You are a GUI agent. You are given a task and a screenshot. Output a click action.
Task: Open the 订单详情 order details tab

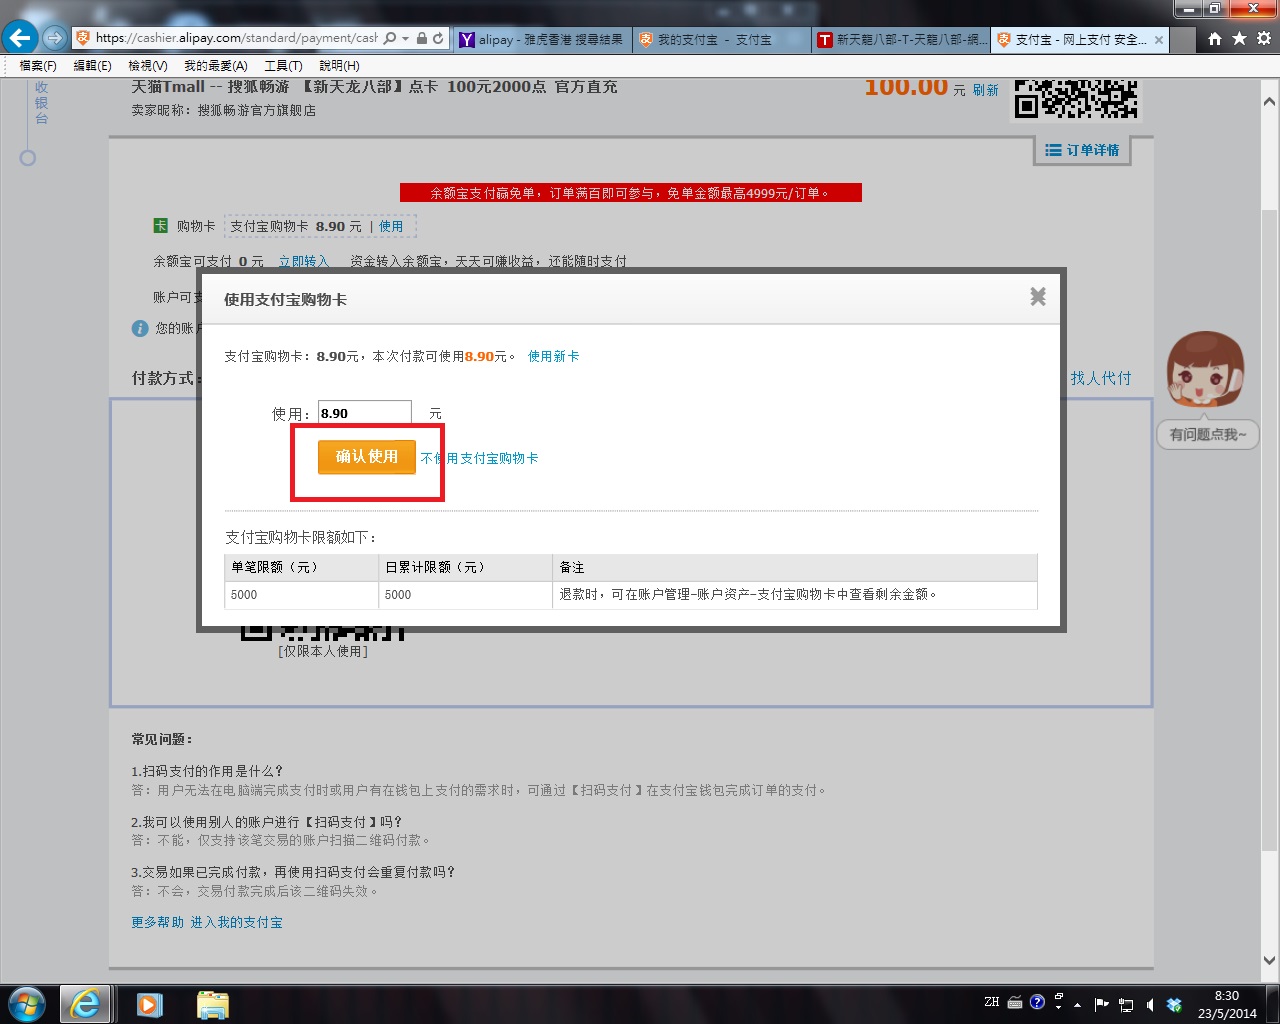click(x=1082, y=150)
